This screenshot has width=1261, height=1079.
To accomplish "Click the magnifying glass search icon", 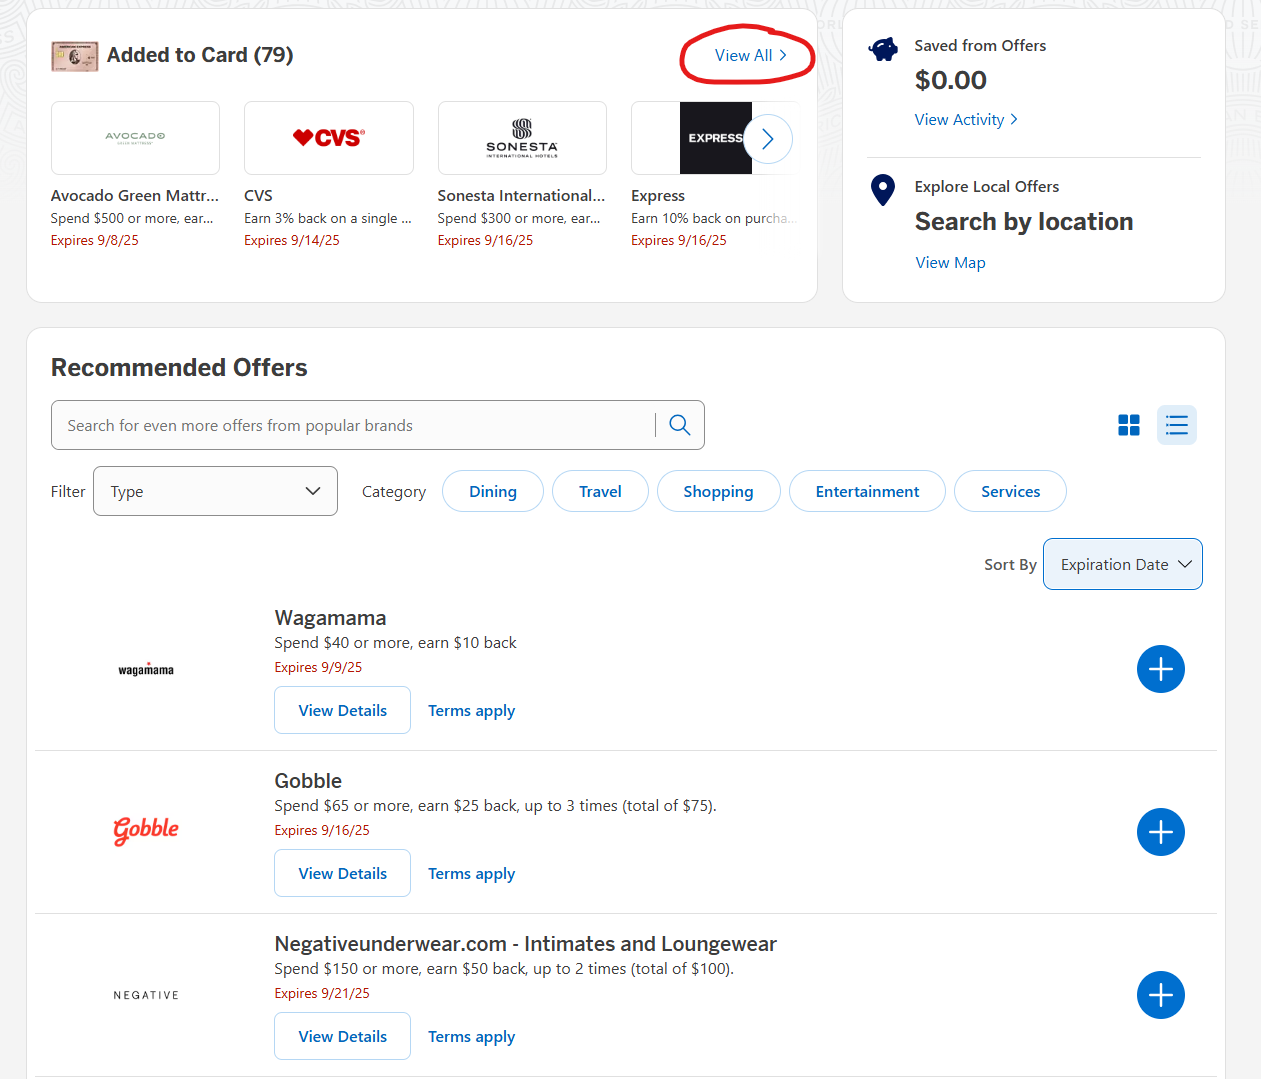I will point(680,425).
